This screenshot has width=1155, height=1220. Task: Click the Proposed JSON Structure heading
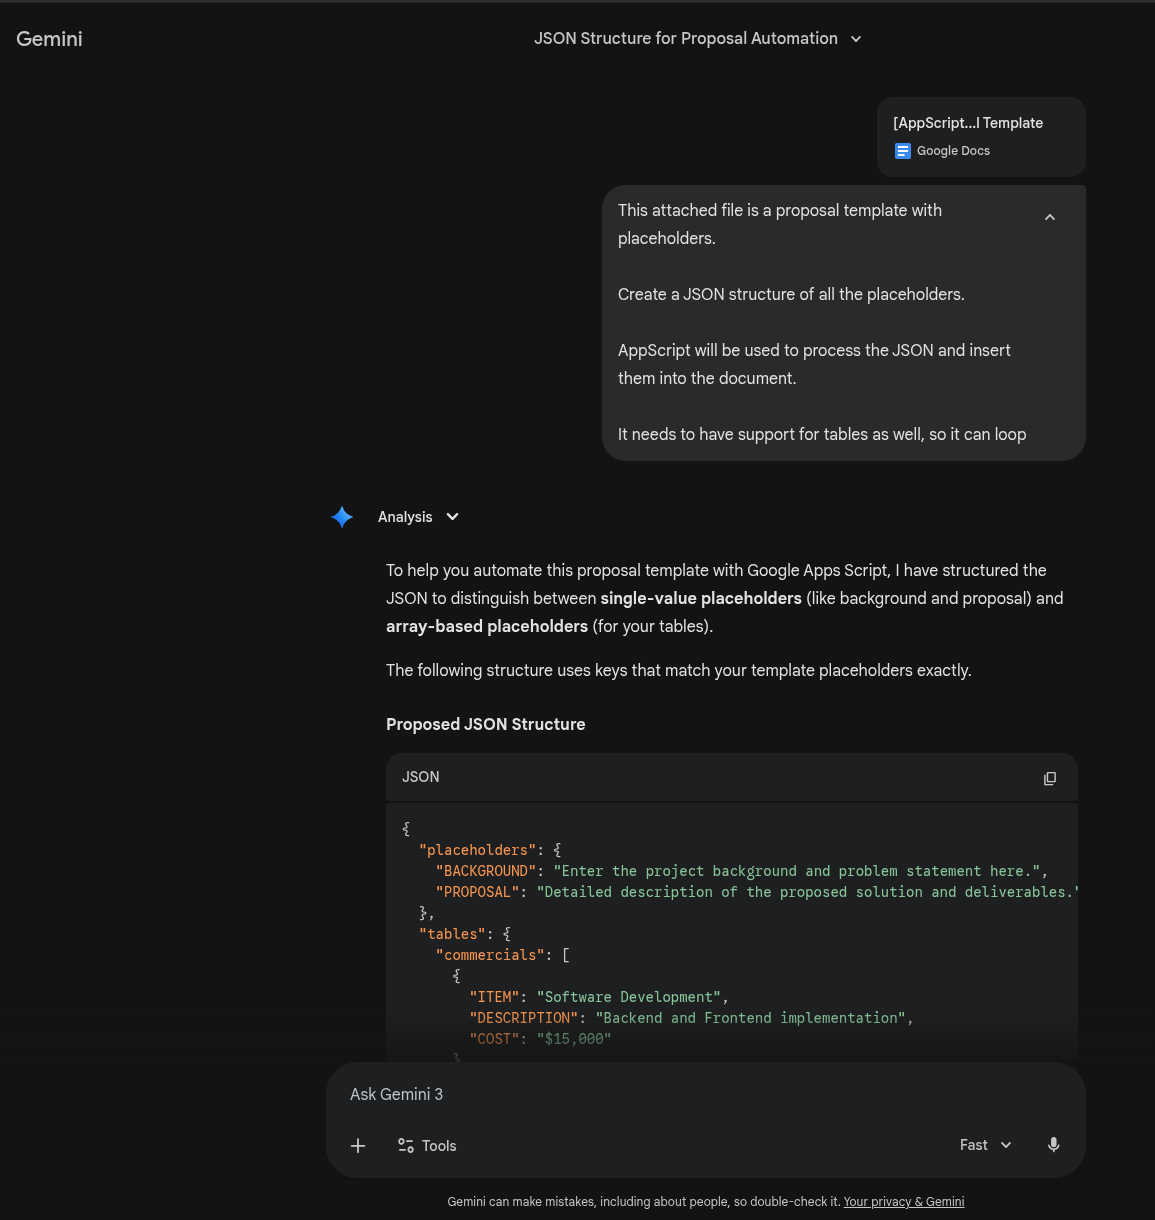[x=485, y=724]
